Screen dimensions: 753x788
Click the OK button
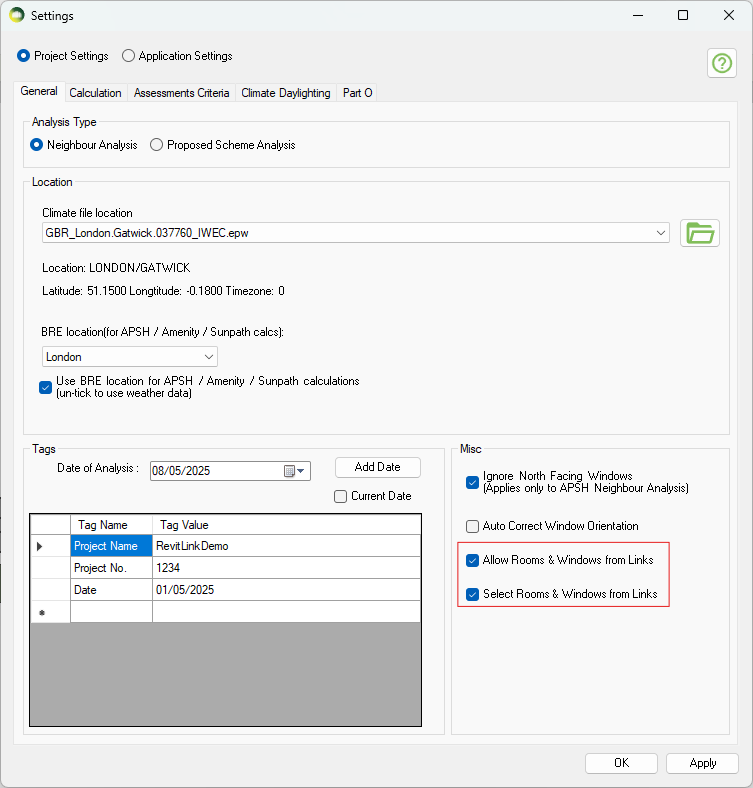click(x=621, y=763)
